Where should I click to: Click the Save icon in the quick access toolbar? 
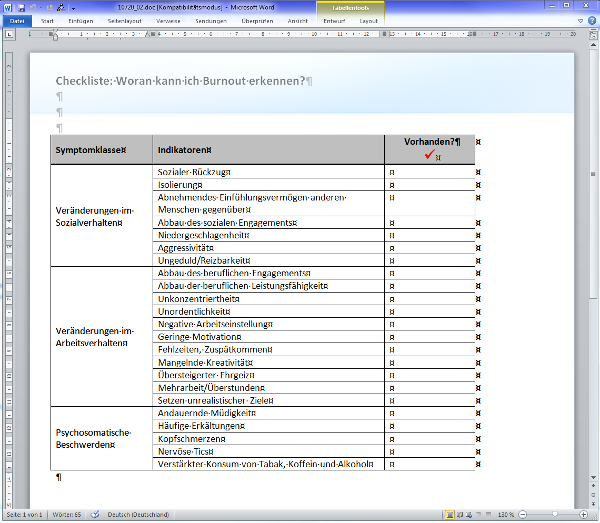(22, 6)
